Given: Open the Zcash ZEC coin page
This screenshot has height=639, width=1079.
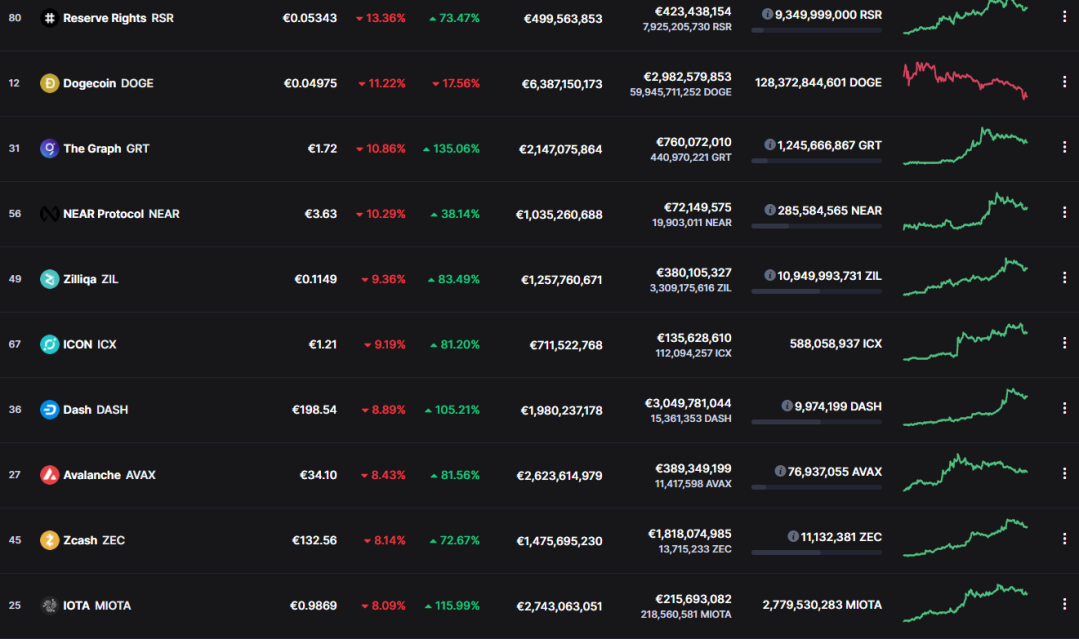Looking at the screenshot, I should click(94, 540).
